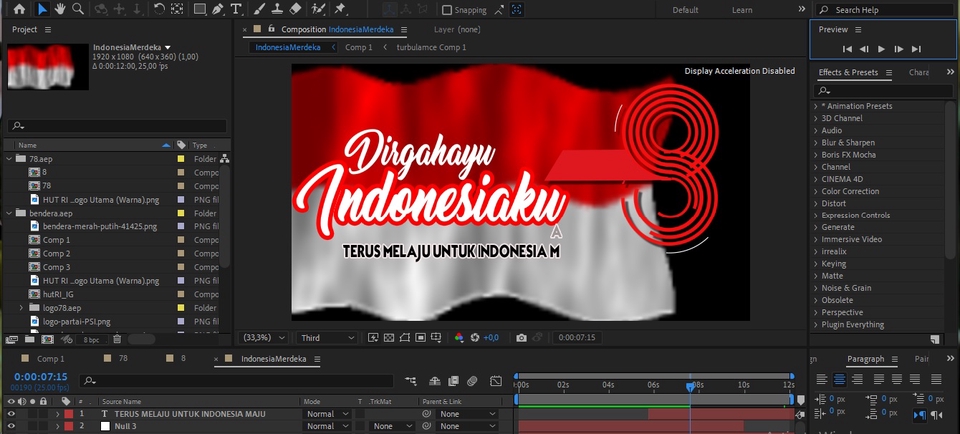Hide the TERUS MELAJU UNTUK INDONESIA MAJU layer
Image resolution: width=960 pixels, height=434 pixels.
(x=11, y=414)
